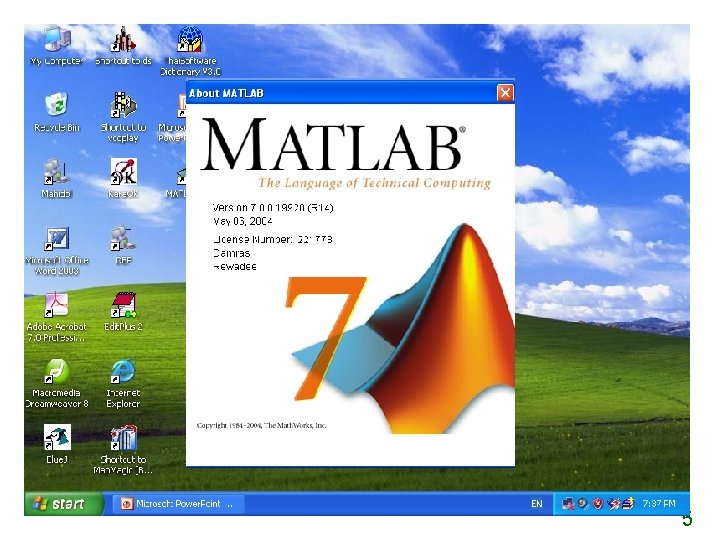Open the EditPlus 2 desktop shortcut

click(123, 311)
